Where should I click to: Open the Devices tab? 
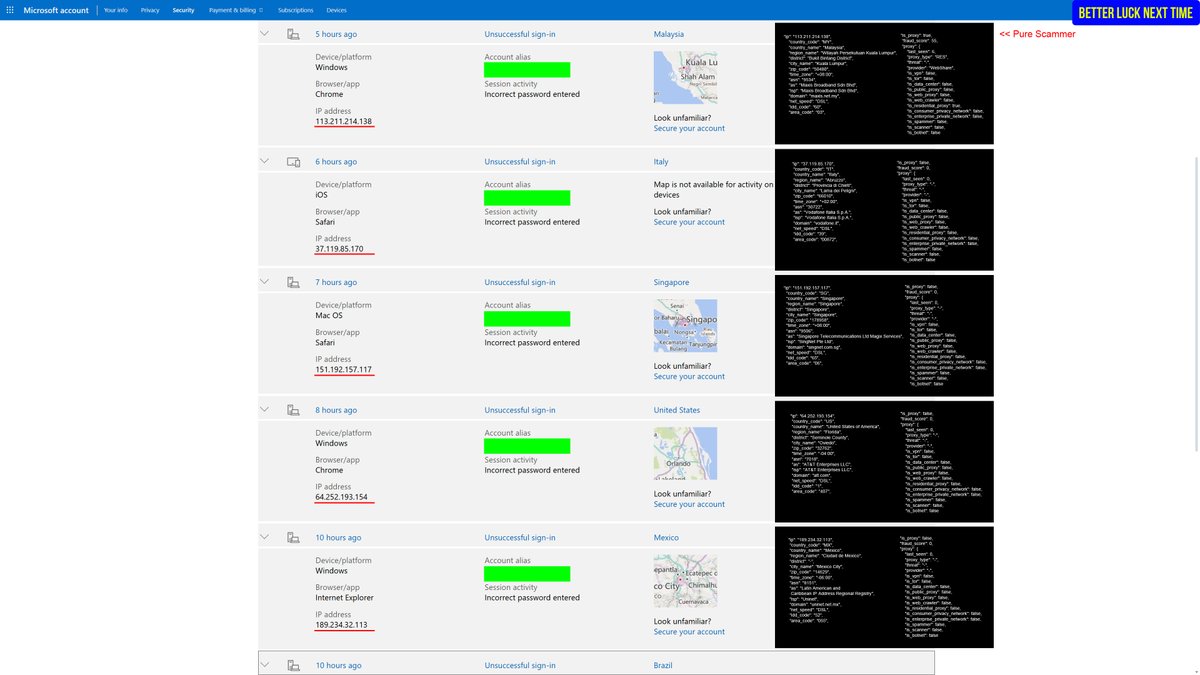pyautogui.click(x=336, y=10)
